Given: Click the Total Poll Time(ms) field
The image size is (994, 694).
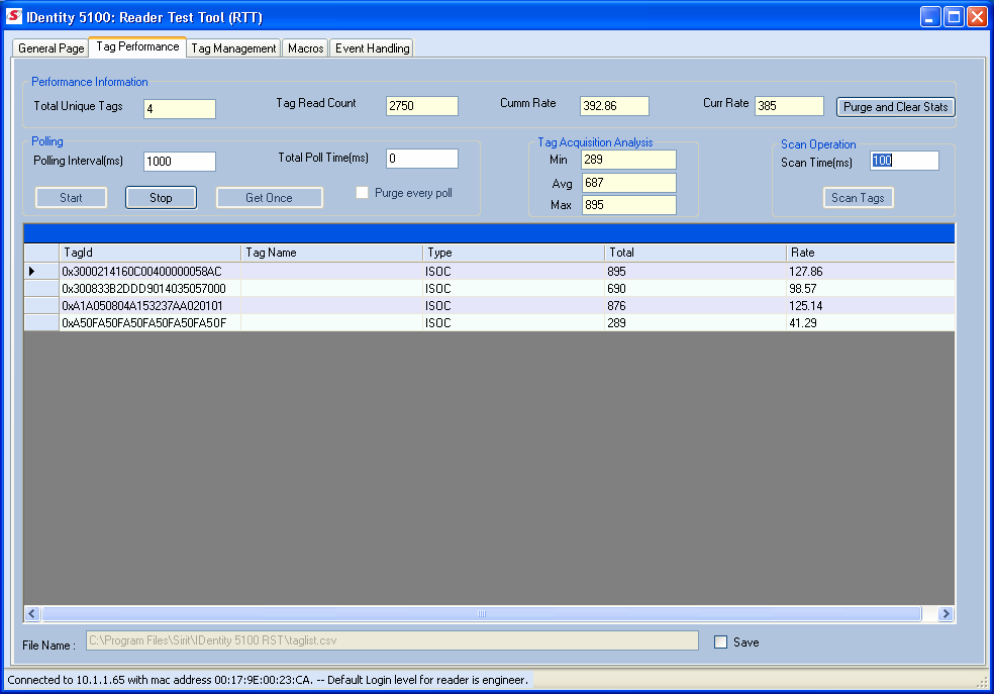Looking at the screenshot, I should (422, 158).
